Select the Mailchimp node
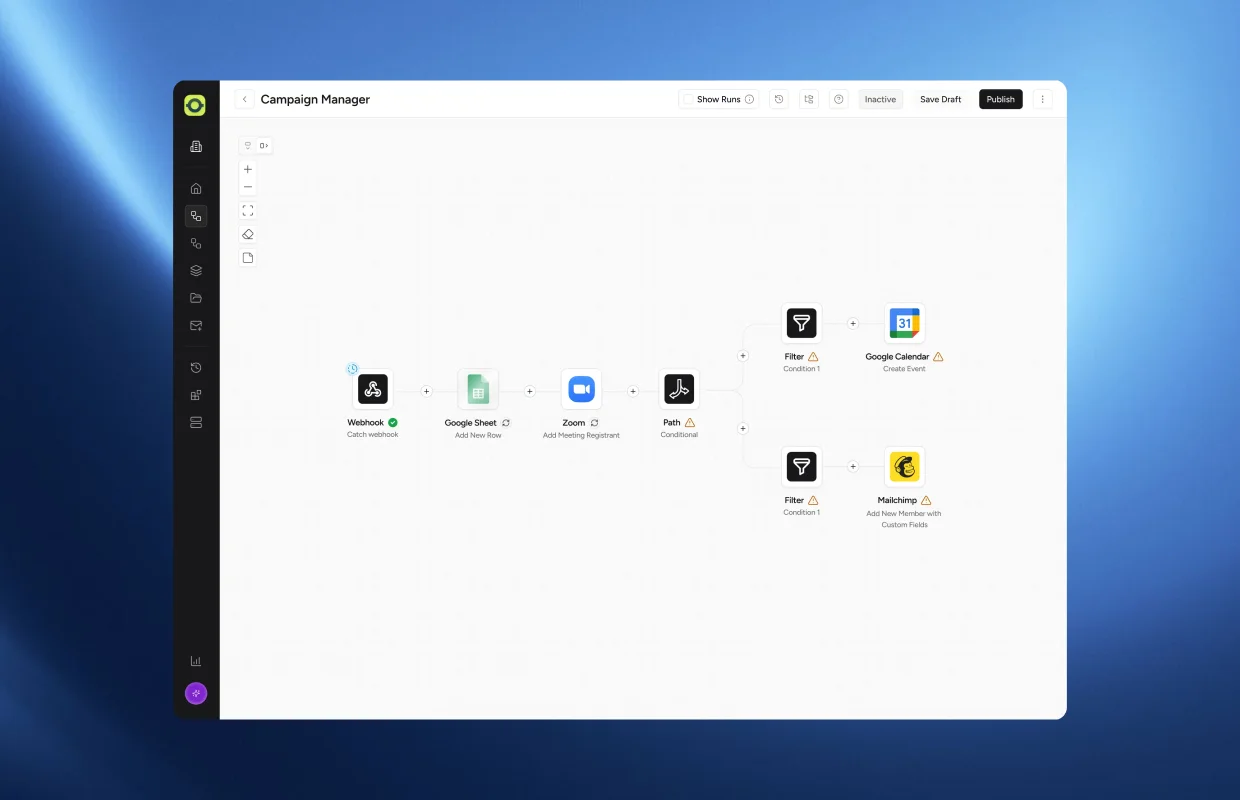This screenshot has height=800, width=1240. [x=904, y=466]
